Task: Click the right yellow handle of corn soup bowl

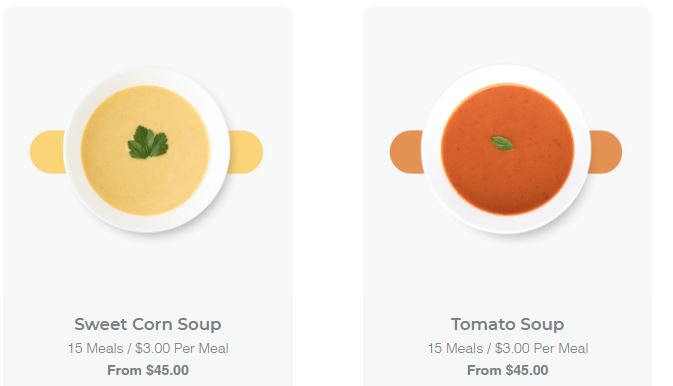Action: [246, 152]
